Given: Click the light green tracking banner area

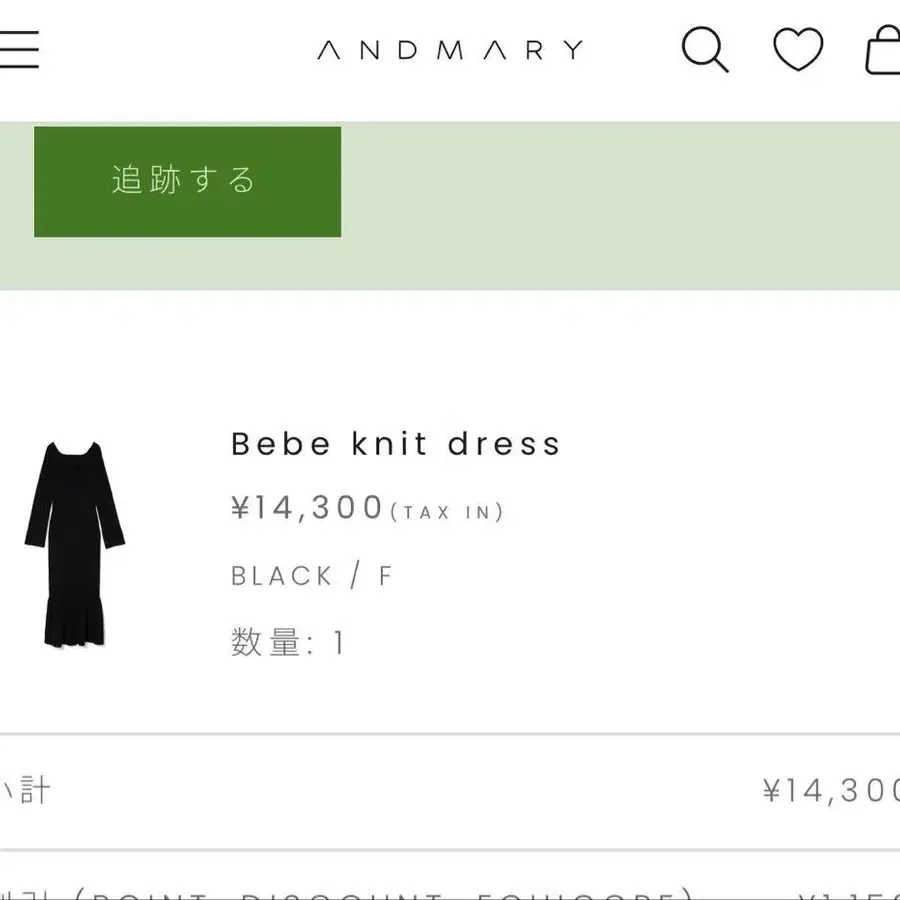Looking at the screenshot, I should pos(620,205).
